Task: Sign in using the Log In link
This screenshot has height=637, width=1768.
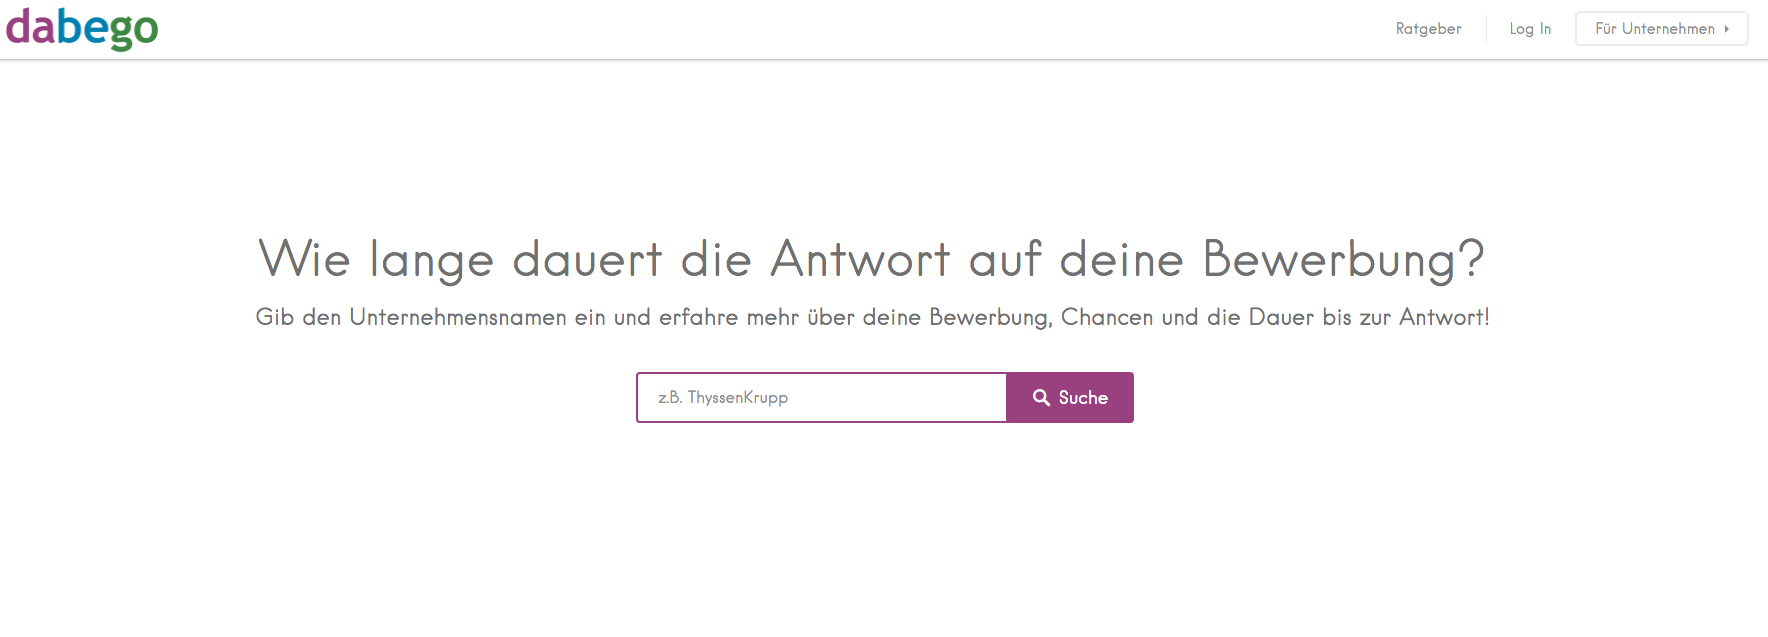Action: point(1530,29)
